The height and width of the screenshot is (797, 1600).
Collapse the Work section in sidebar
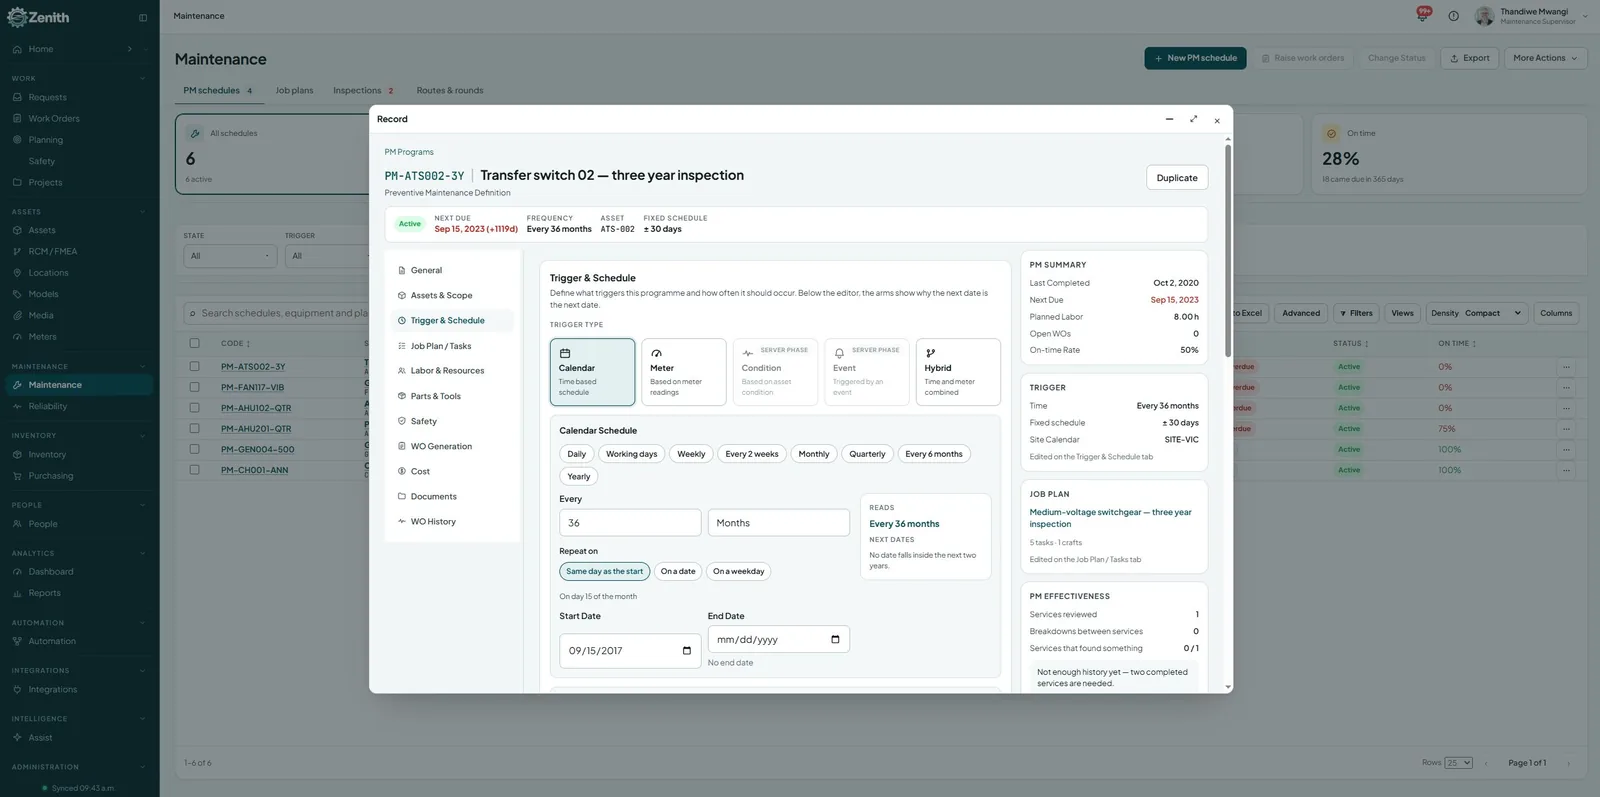click(143, 78)
